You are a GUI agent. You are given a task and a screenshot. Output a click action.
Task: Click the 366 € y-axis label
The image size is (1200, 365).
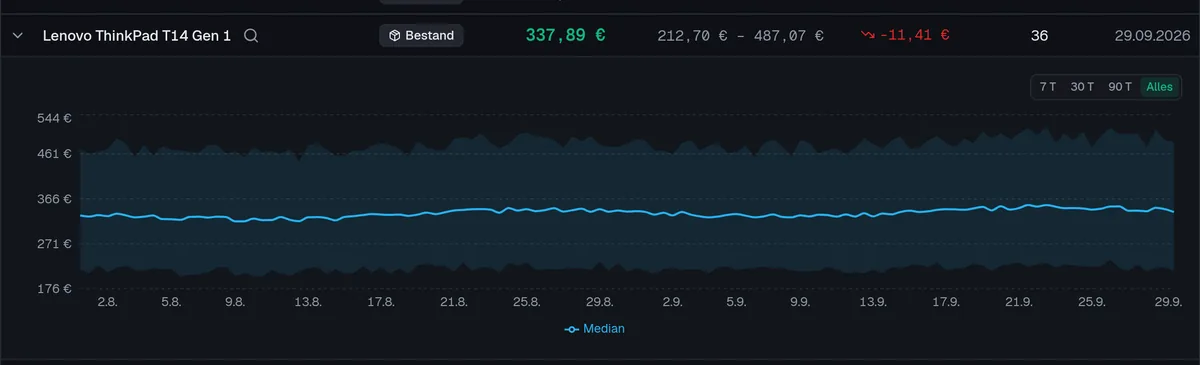pyautogui.click(x=54, y=198)
